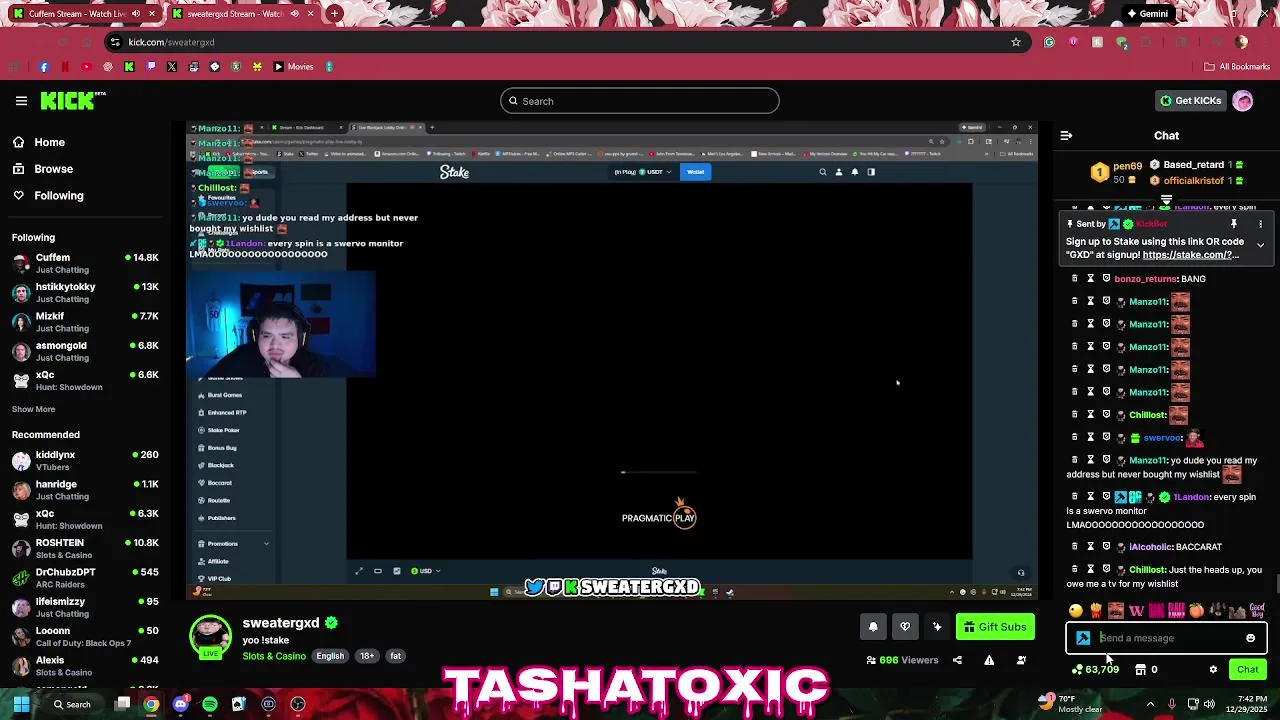
Task: Click the hammer badge in message box
Action: click(x=1083, y=638)
